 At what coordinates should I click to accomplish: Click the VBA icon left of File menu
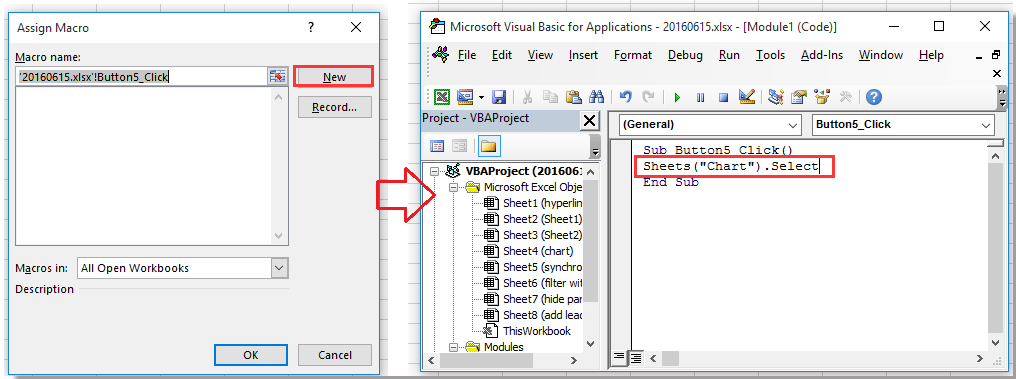pos(441,55)
